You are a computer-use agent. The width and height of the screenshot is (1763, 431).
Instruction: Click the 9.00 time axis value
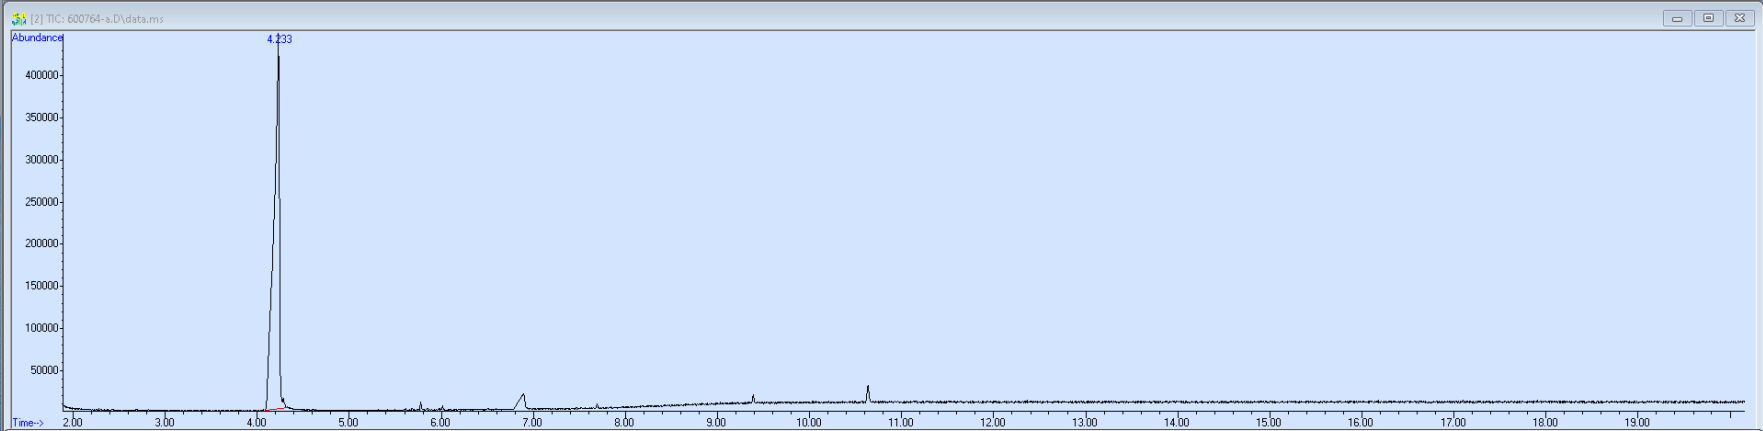pyautogui.click(x=716, y=423)
